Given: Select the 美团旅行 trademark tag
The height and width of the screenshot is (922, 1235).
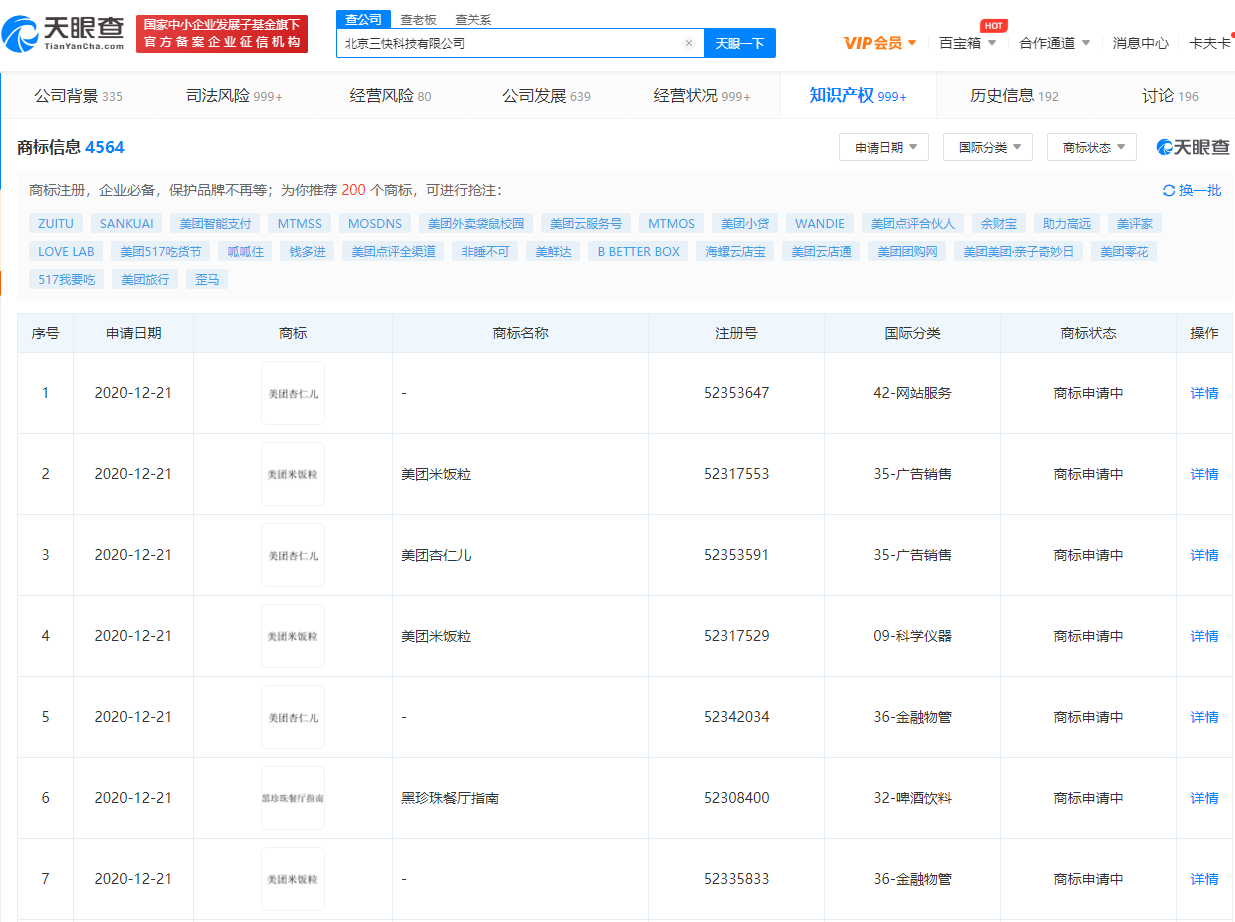Looking at the screenshot, I should click(x=145, y=279).
